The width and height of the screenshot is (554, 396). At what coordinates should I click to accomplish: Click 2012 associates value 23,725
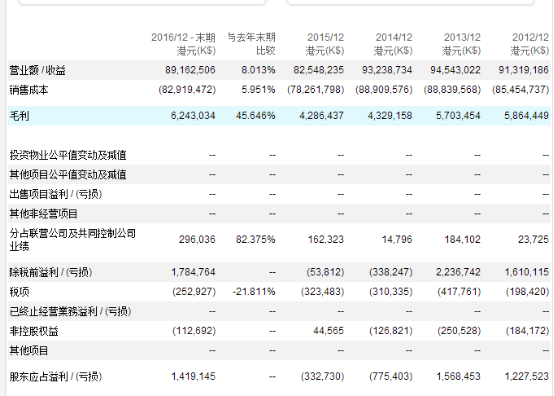point(534,240)
